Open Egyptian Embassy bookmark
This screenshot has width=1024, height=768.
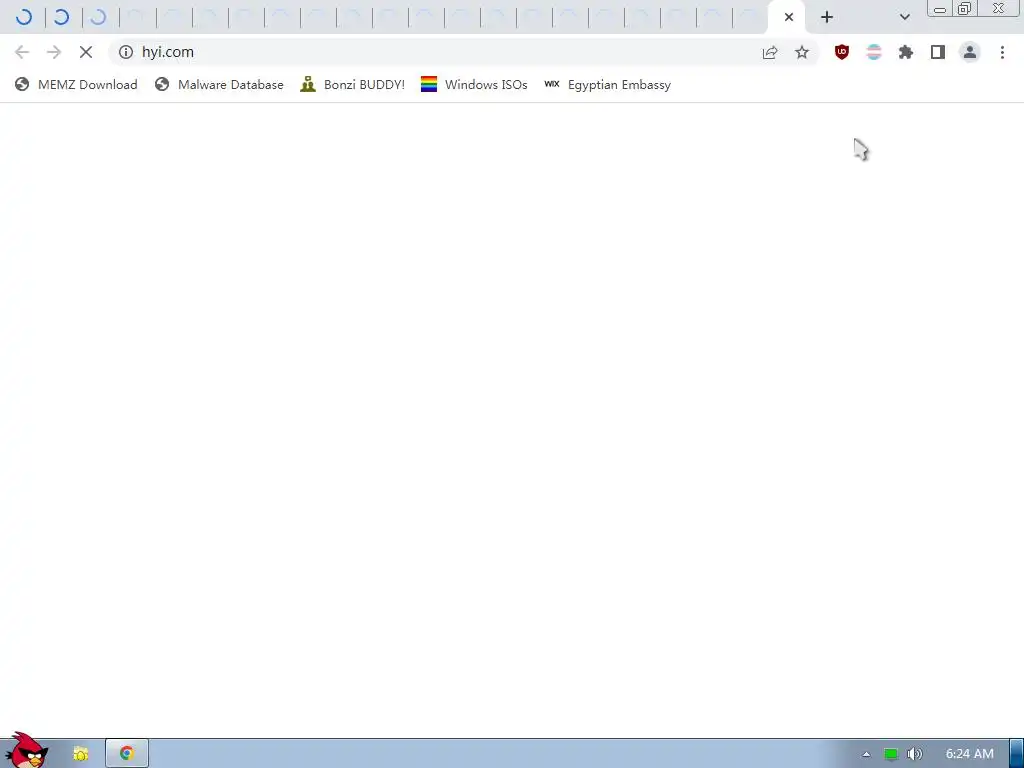607,84
